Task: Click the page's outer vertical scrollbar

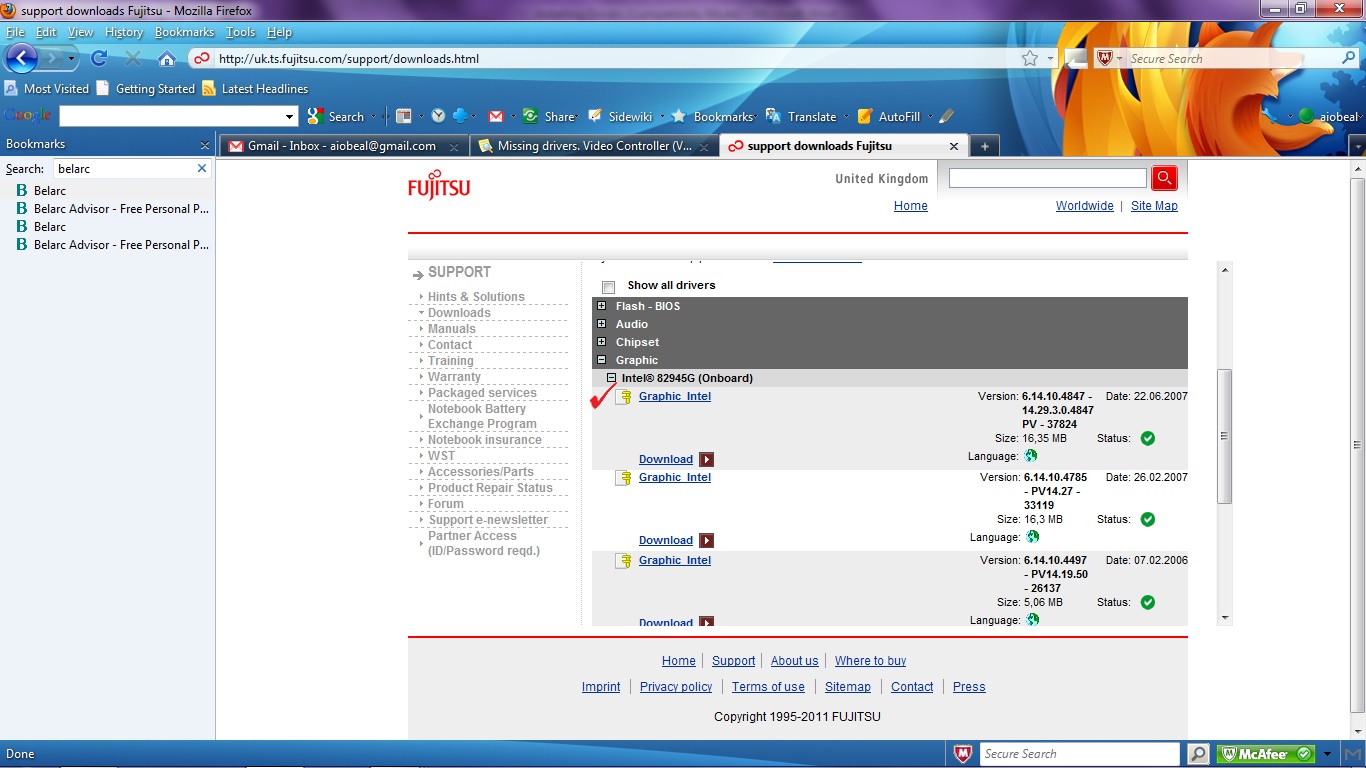Action: 1357,445
